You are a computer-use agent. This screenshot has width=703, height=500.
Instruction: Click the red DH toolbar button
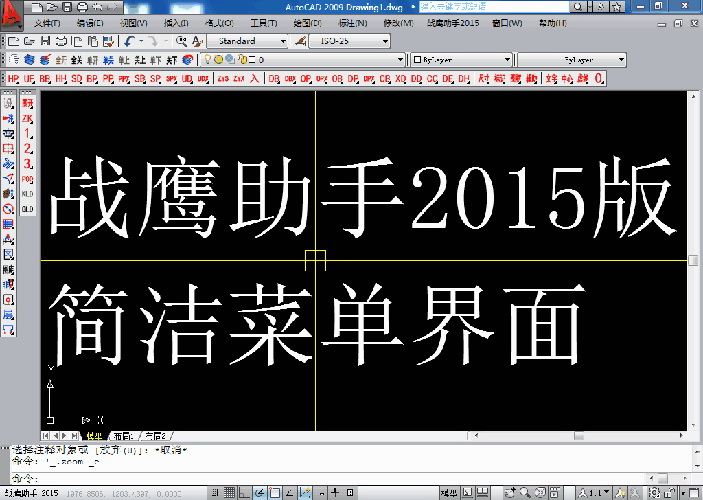pos(464,78)
